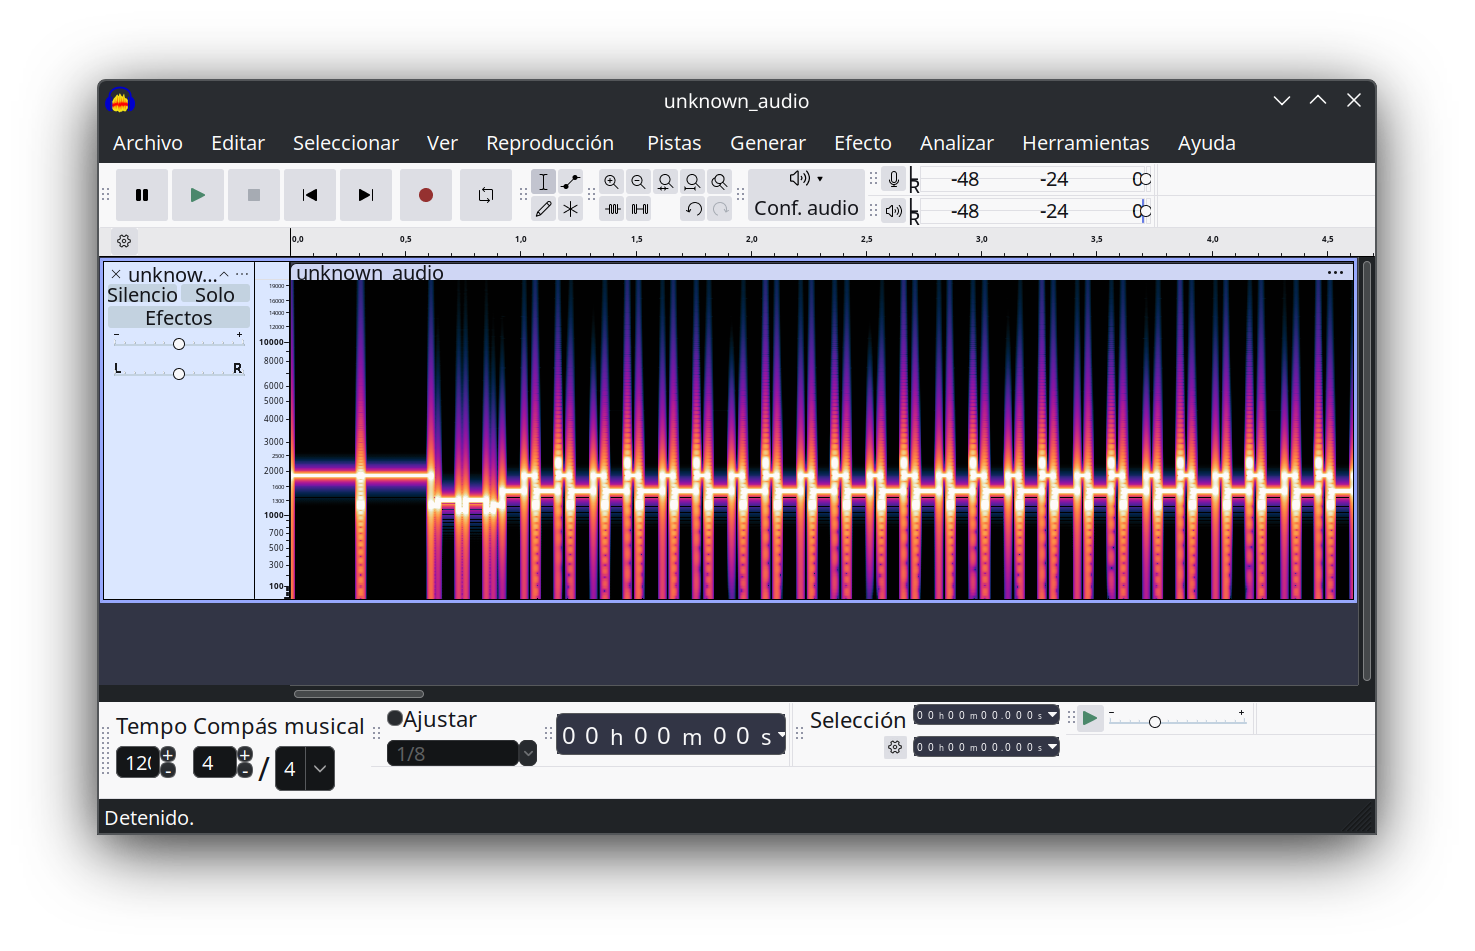This screenshot has height=951, width=1475.
Task: Open the Generar menu
Action: pos(767,142)
